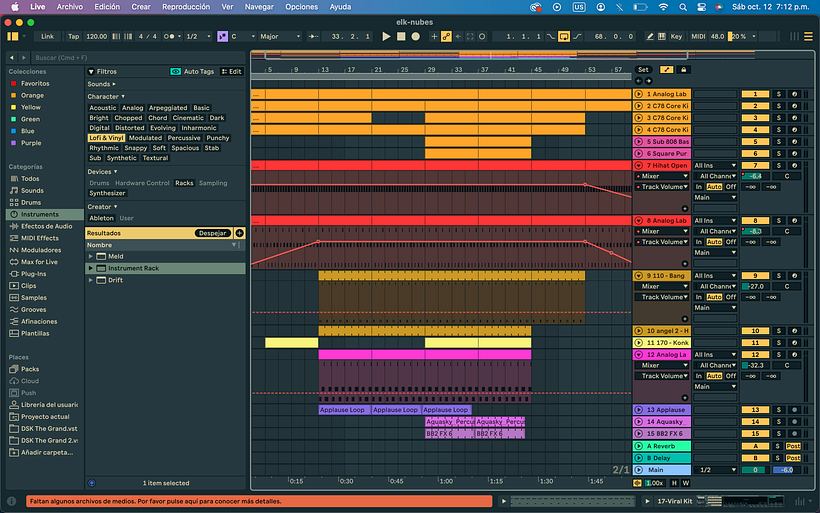Arm track 7 Hihat Open for recording
820x513 pixels.
[x=795, y=165]
